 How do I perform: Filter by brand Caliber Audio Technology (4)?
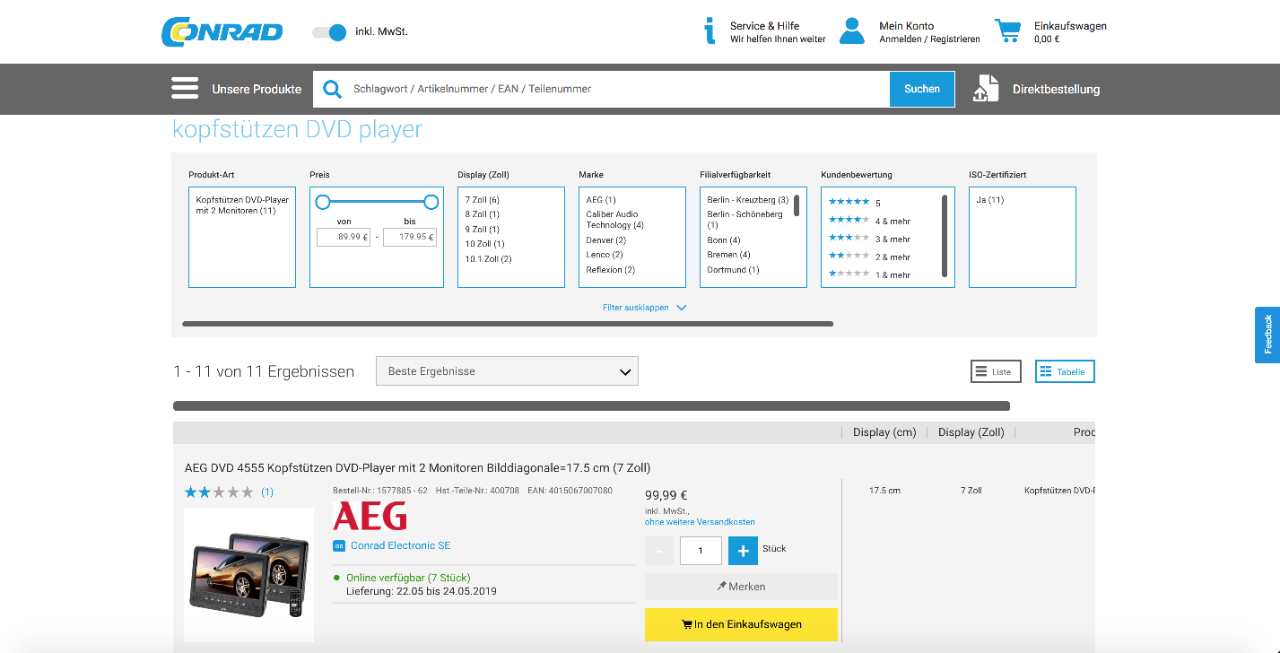pyautogui.click(x=615, y=220)
